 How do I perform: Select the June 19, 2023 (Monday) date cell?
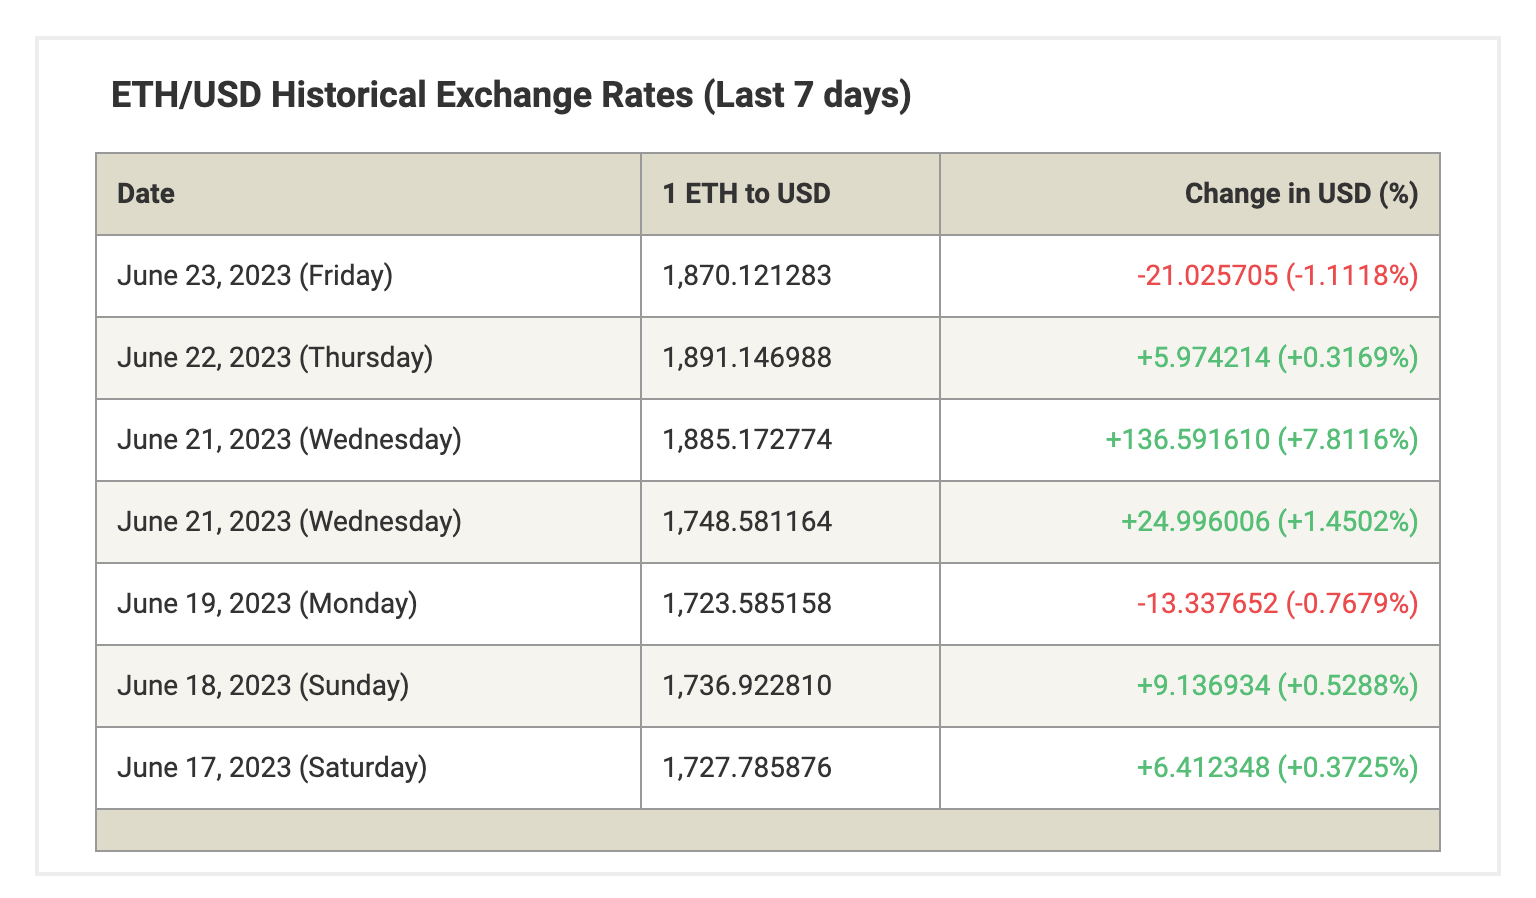[x=267, y=604]
